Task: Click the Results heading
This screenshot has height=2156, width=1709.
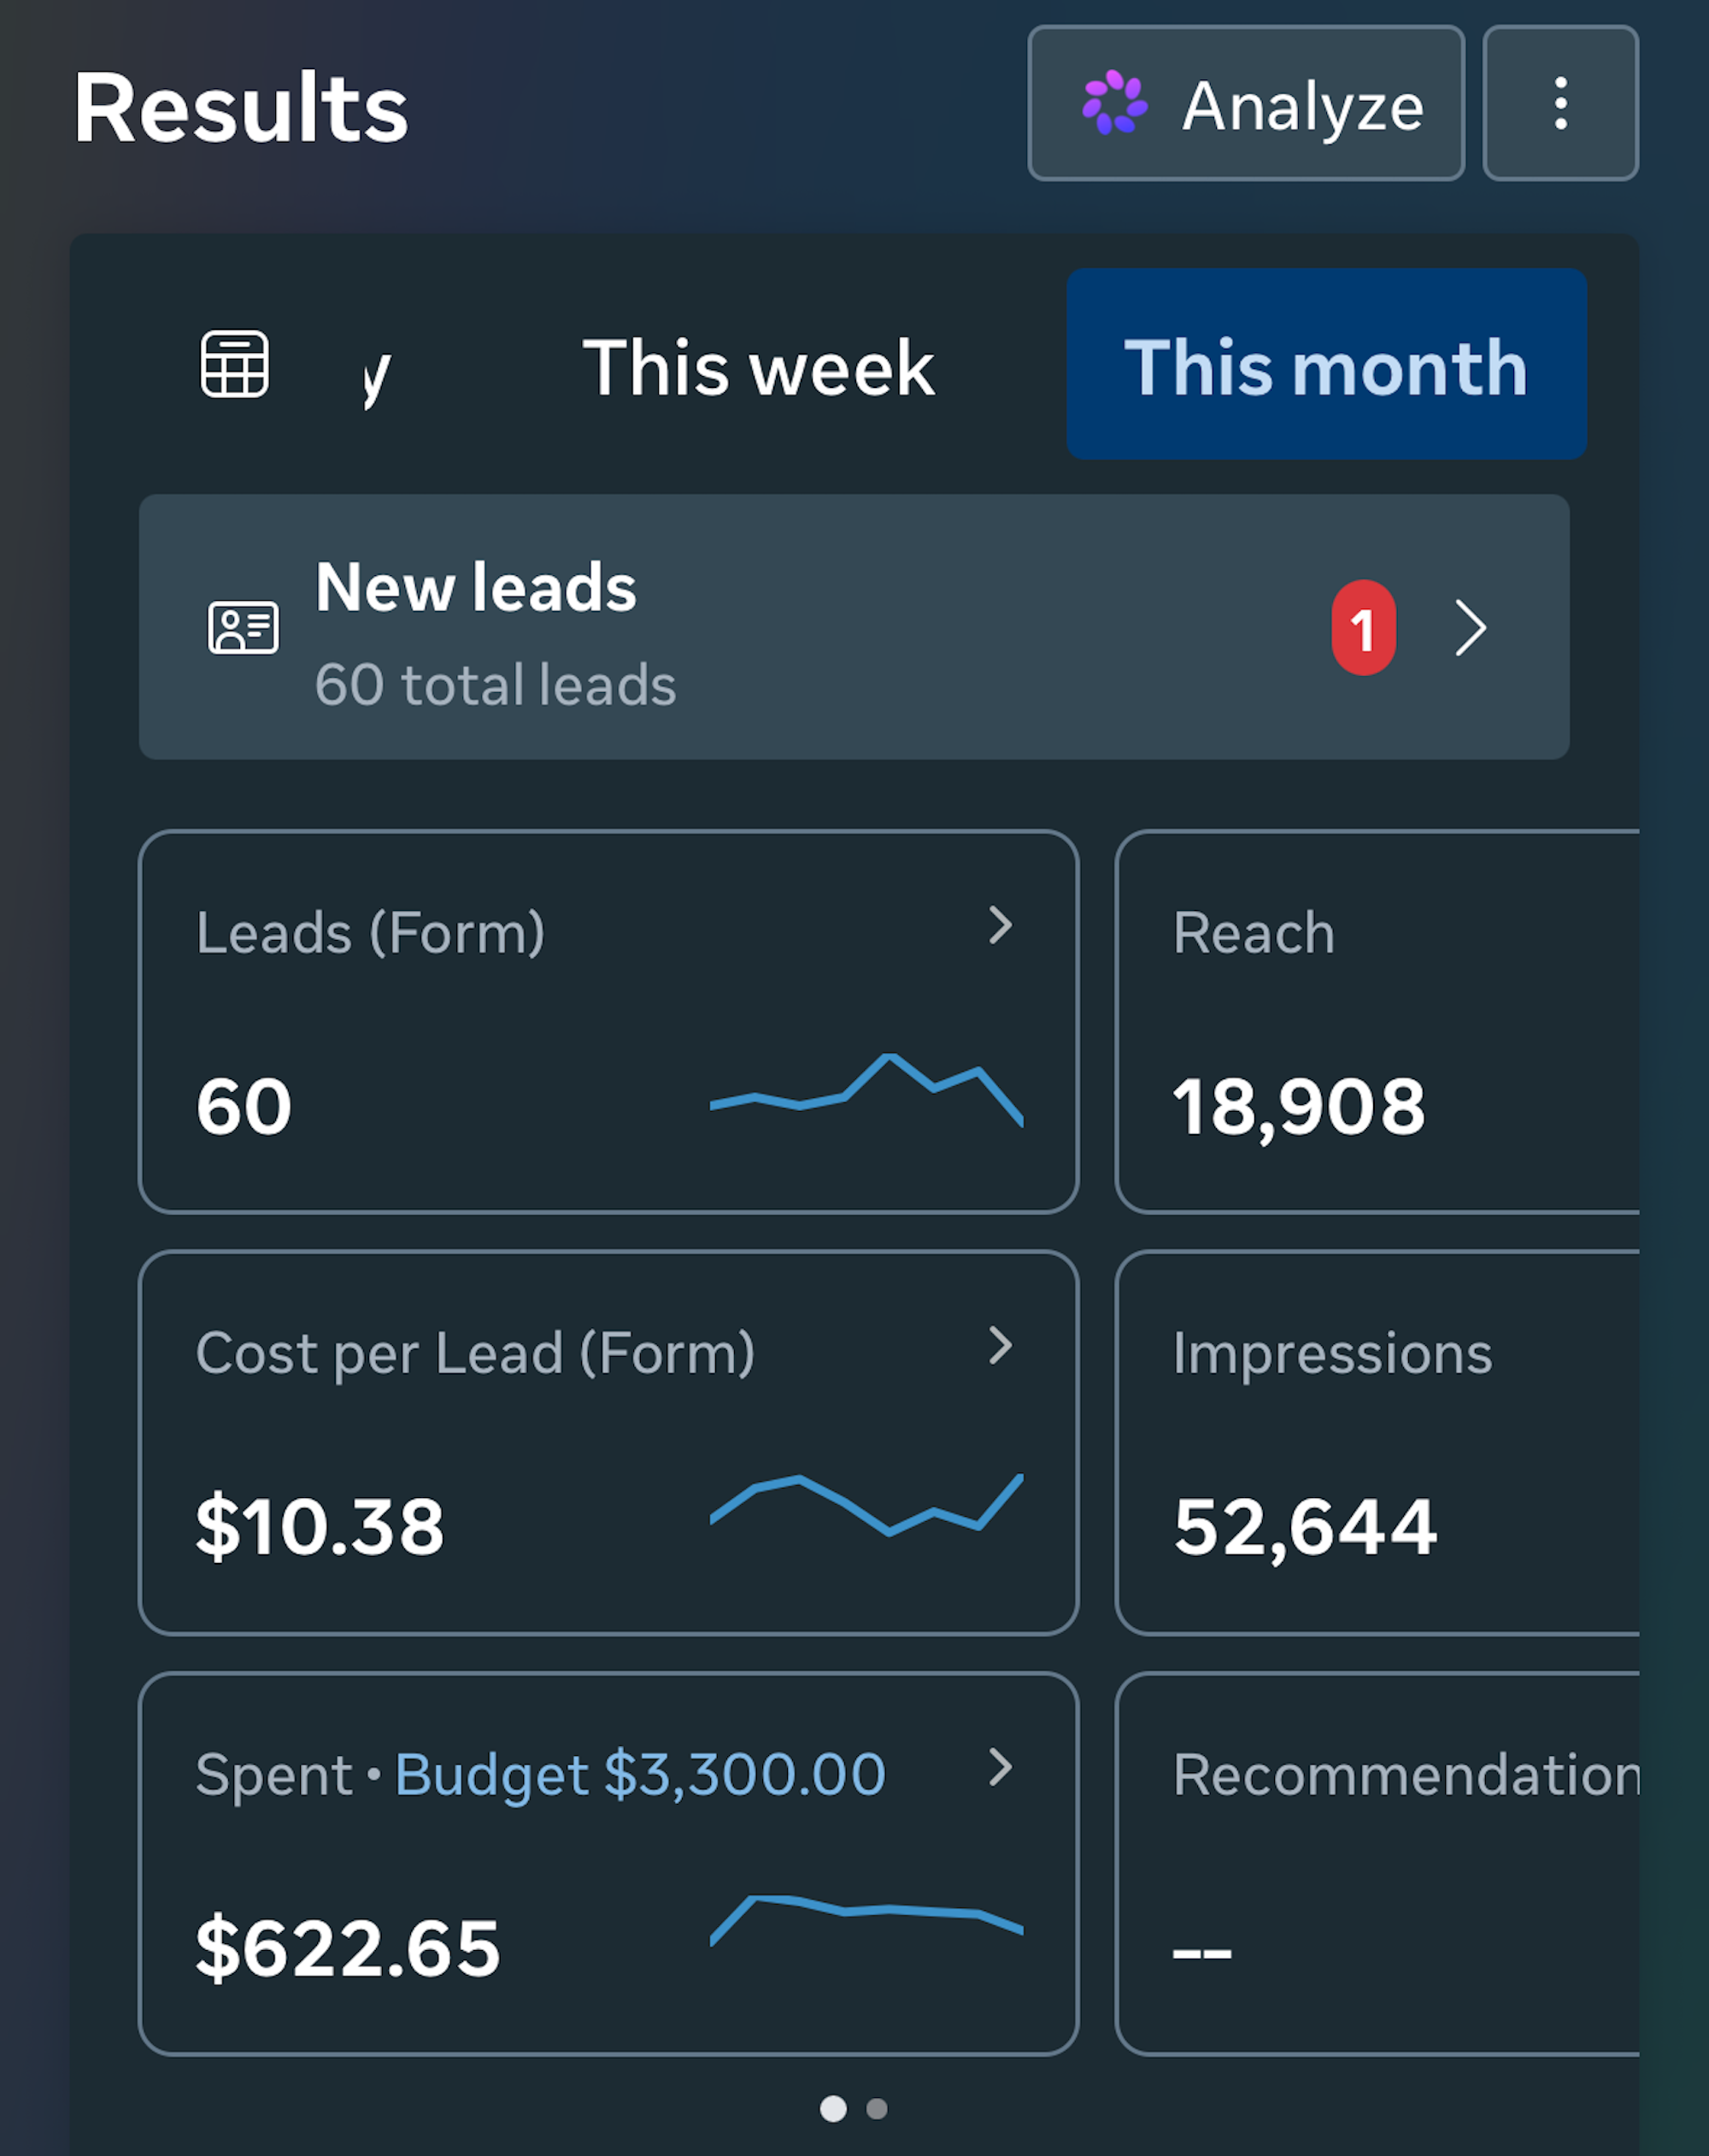Action: point(241,108)
